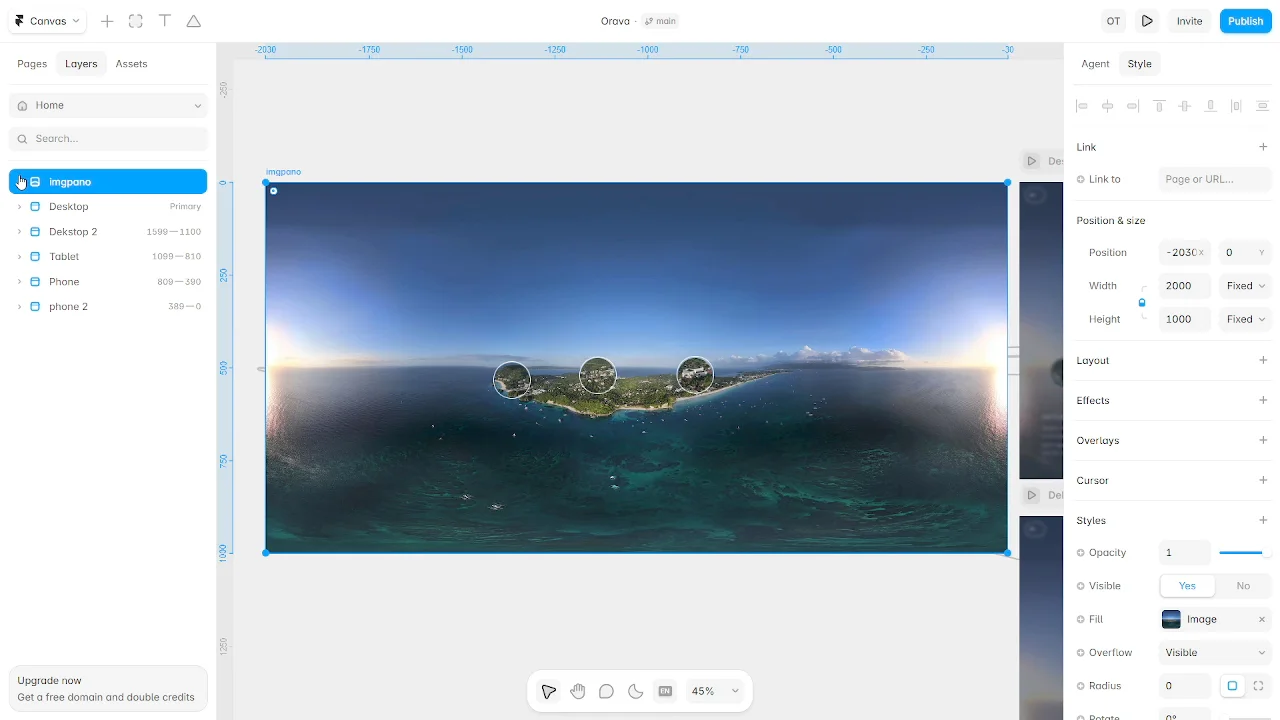1280x720 pixels.
Task: Start the preview with the play icon
Action: (x=1148, y=21)
